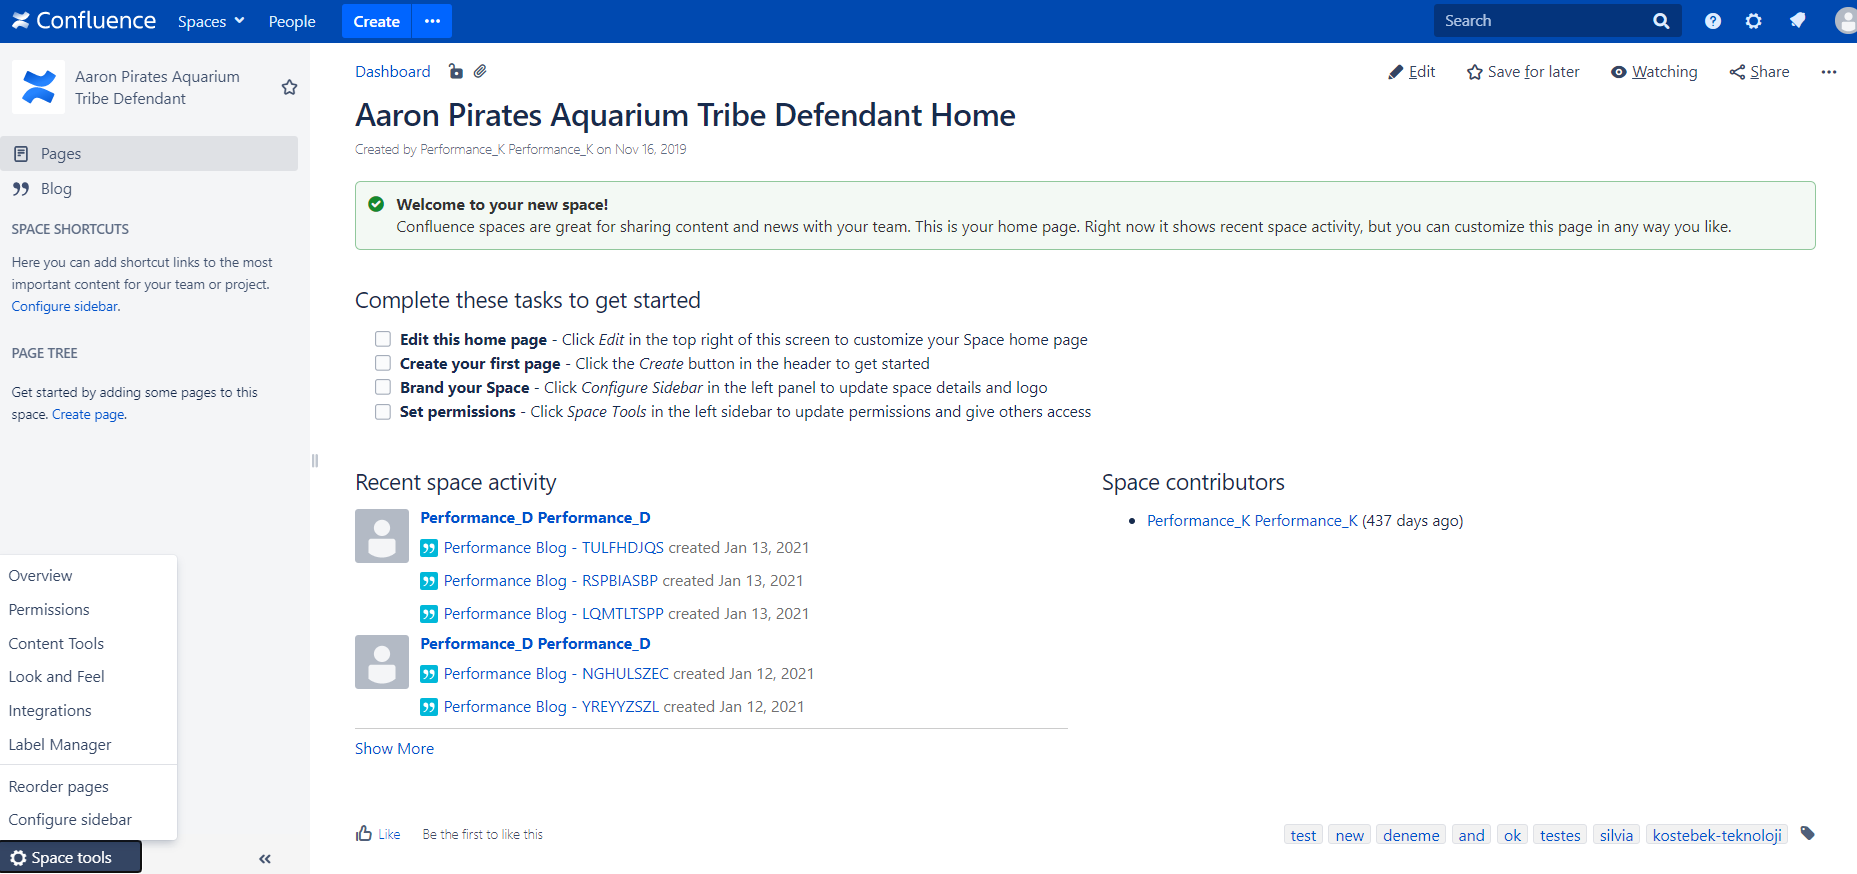This screenshot has height=874, width=1857.
Task: Open the user profile avatar
Action: point(1846,21)
